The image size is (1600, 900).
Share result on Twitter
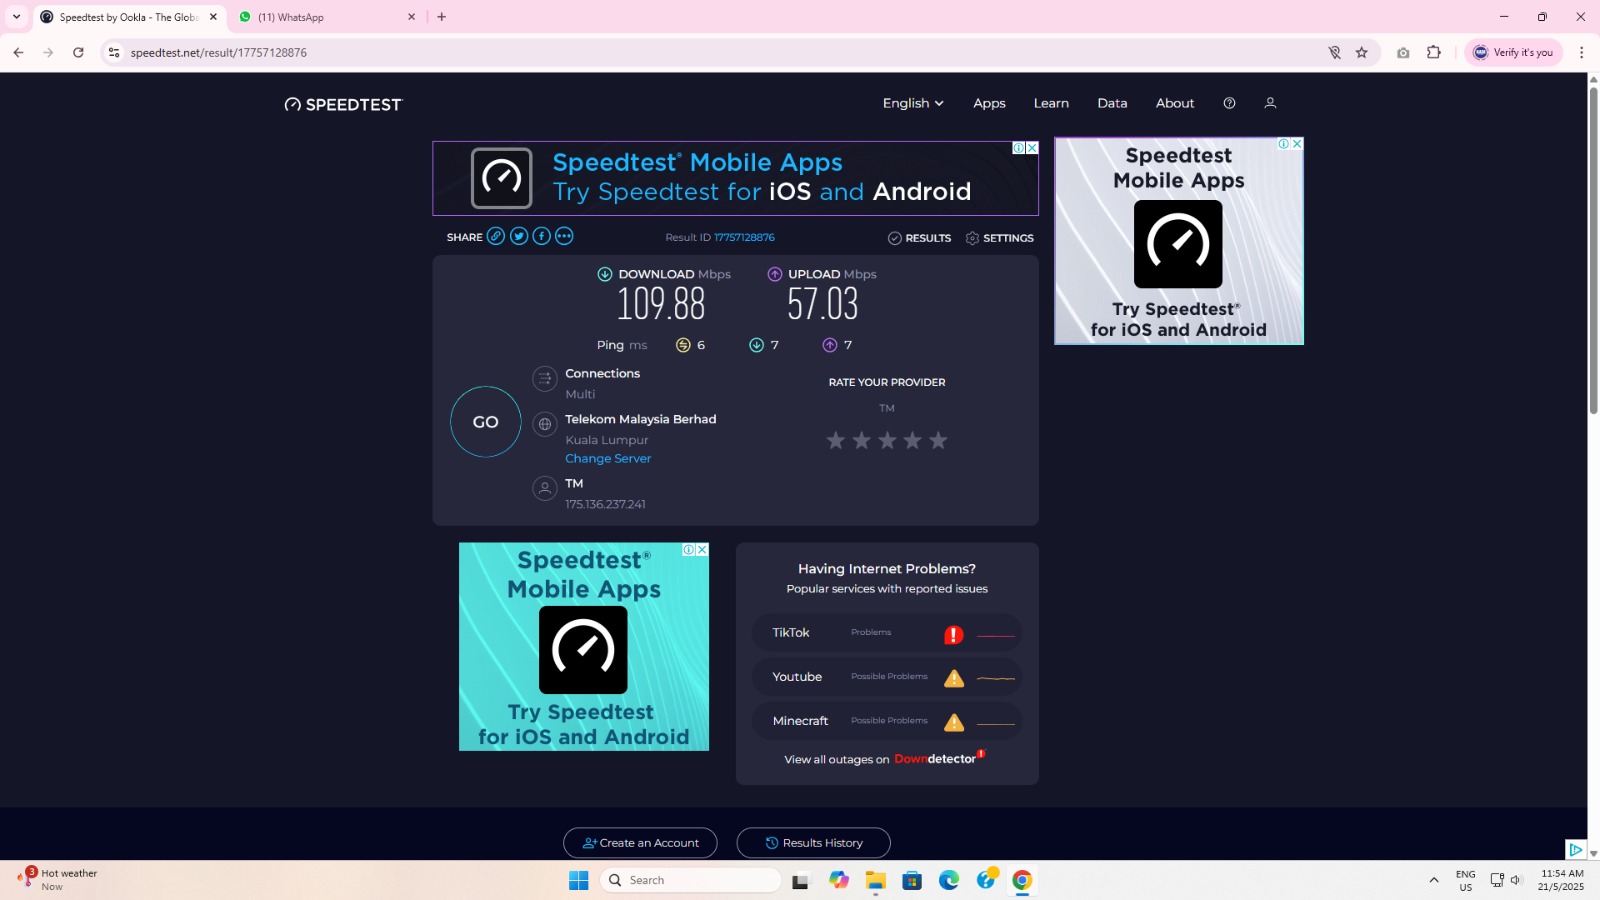[x=519, y=237]
